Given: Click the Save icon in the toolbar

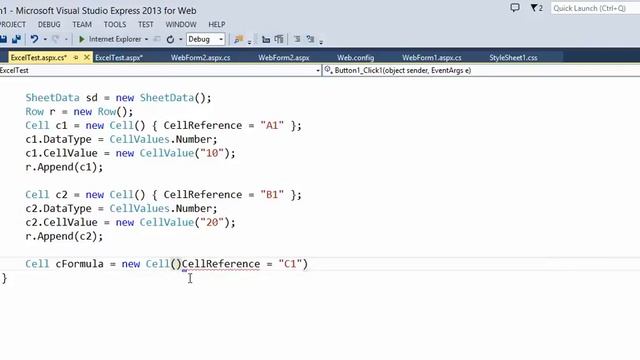Looking at the screenshot, I should pos(3,39).
